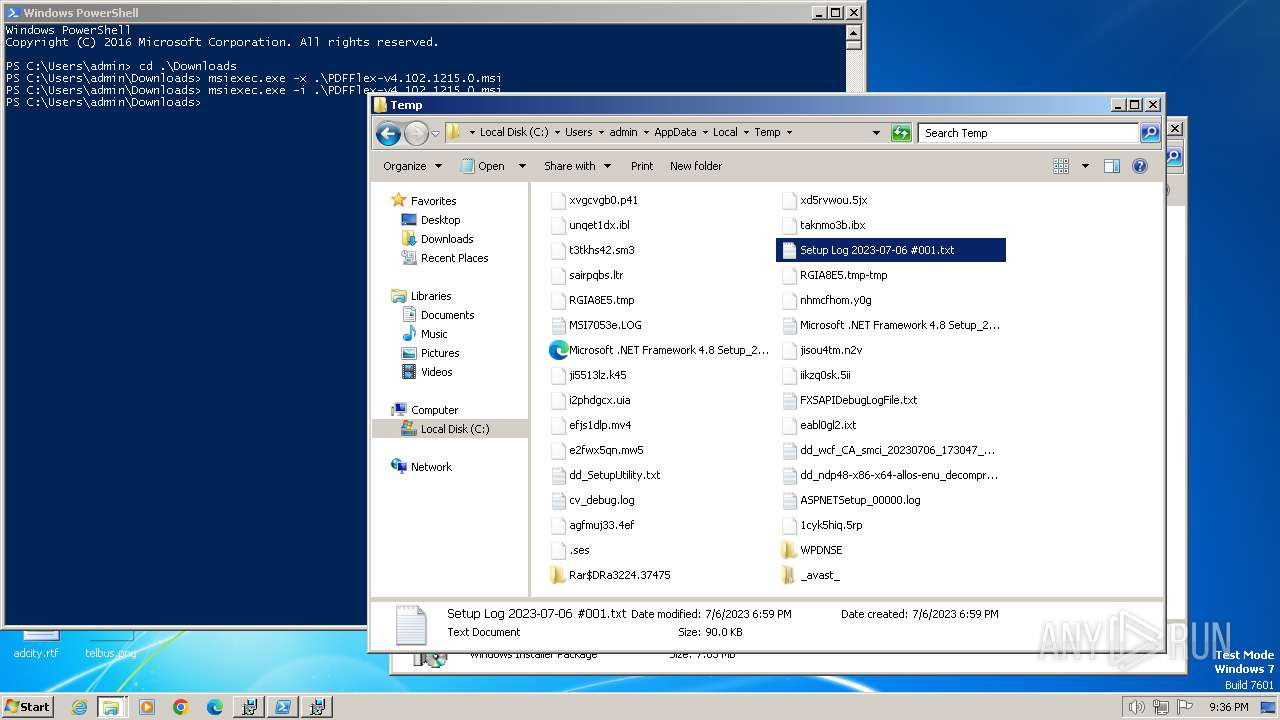Click Users in the address breadcrumb

click(578, 132)
